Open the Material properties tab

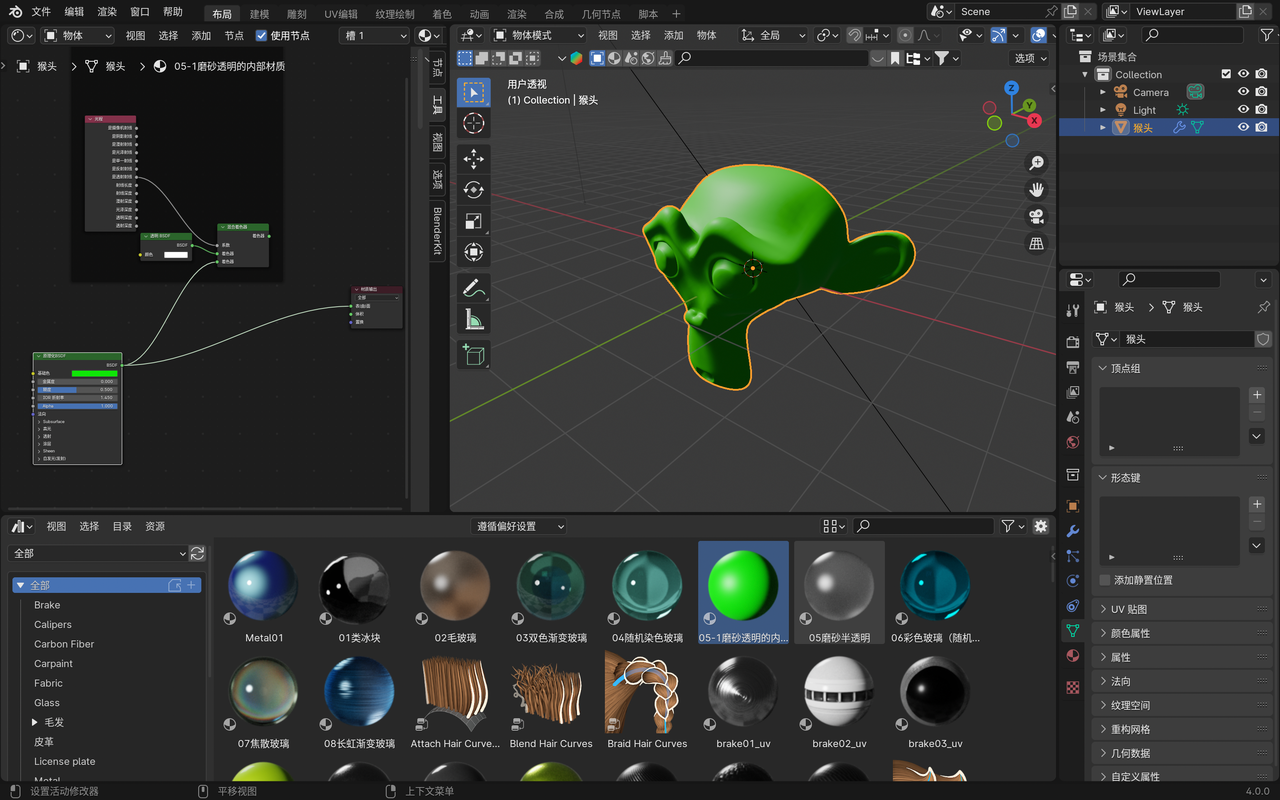pyautogui.click(x=1073, y=656)
